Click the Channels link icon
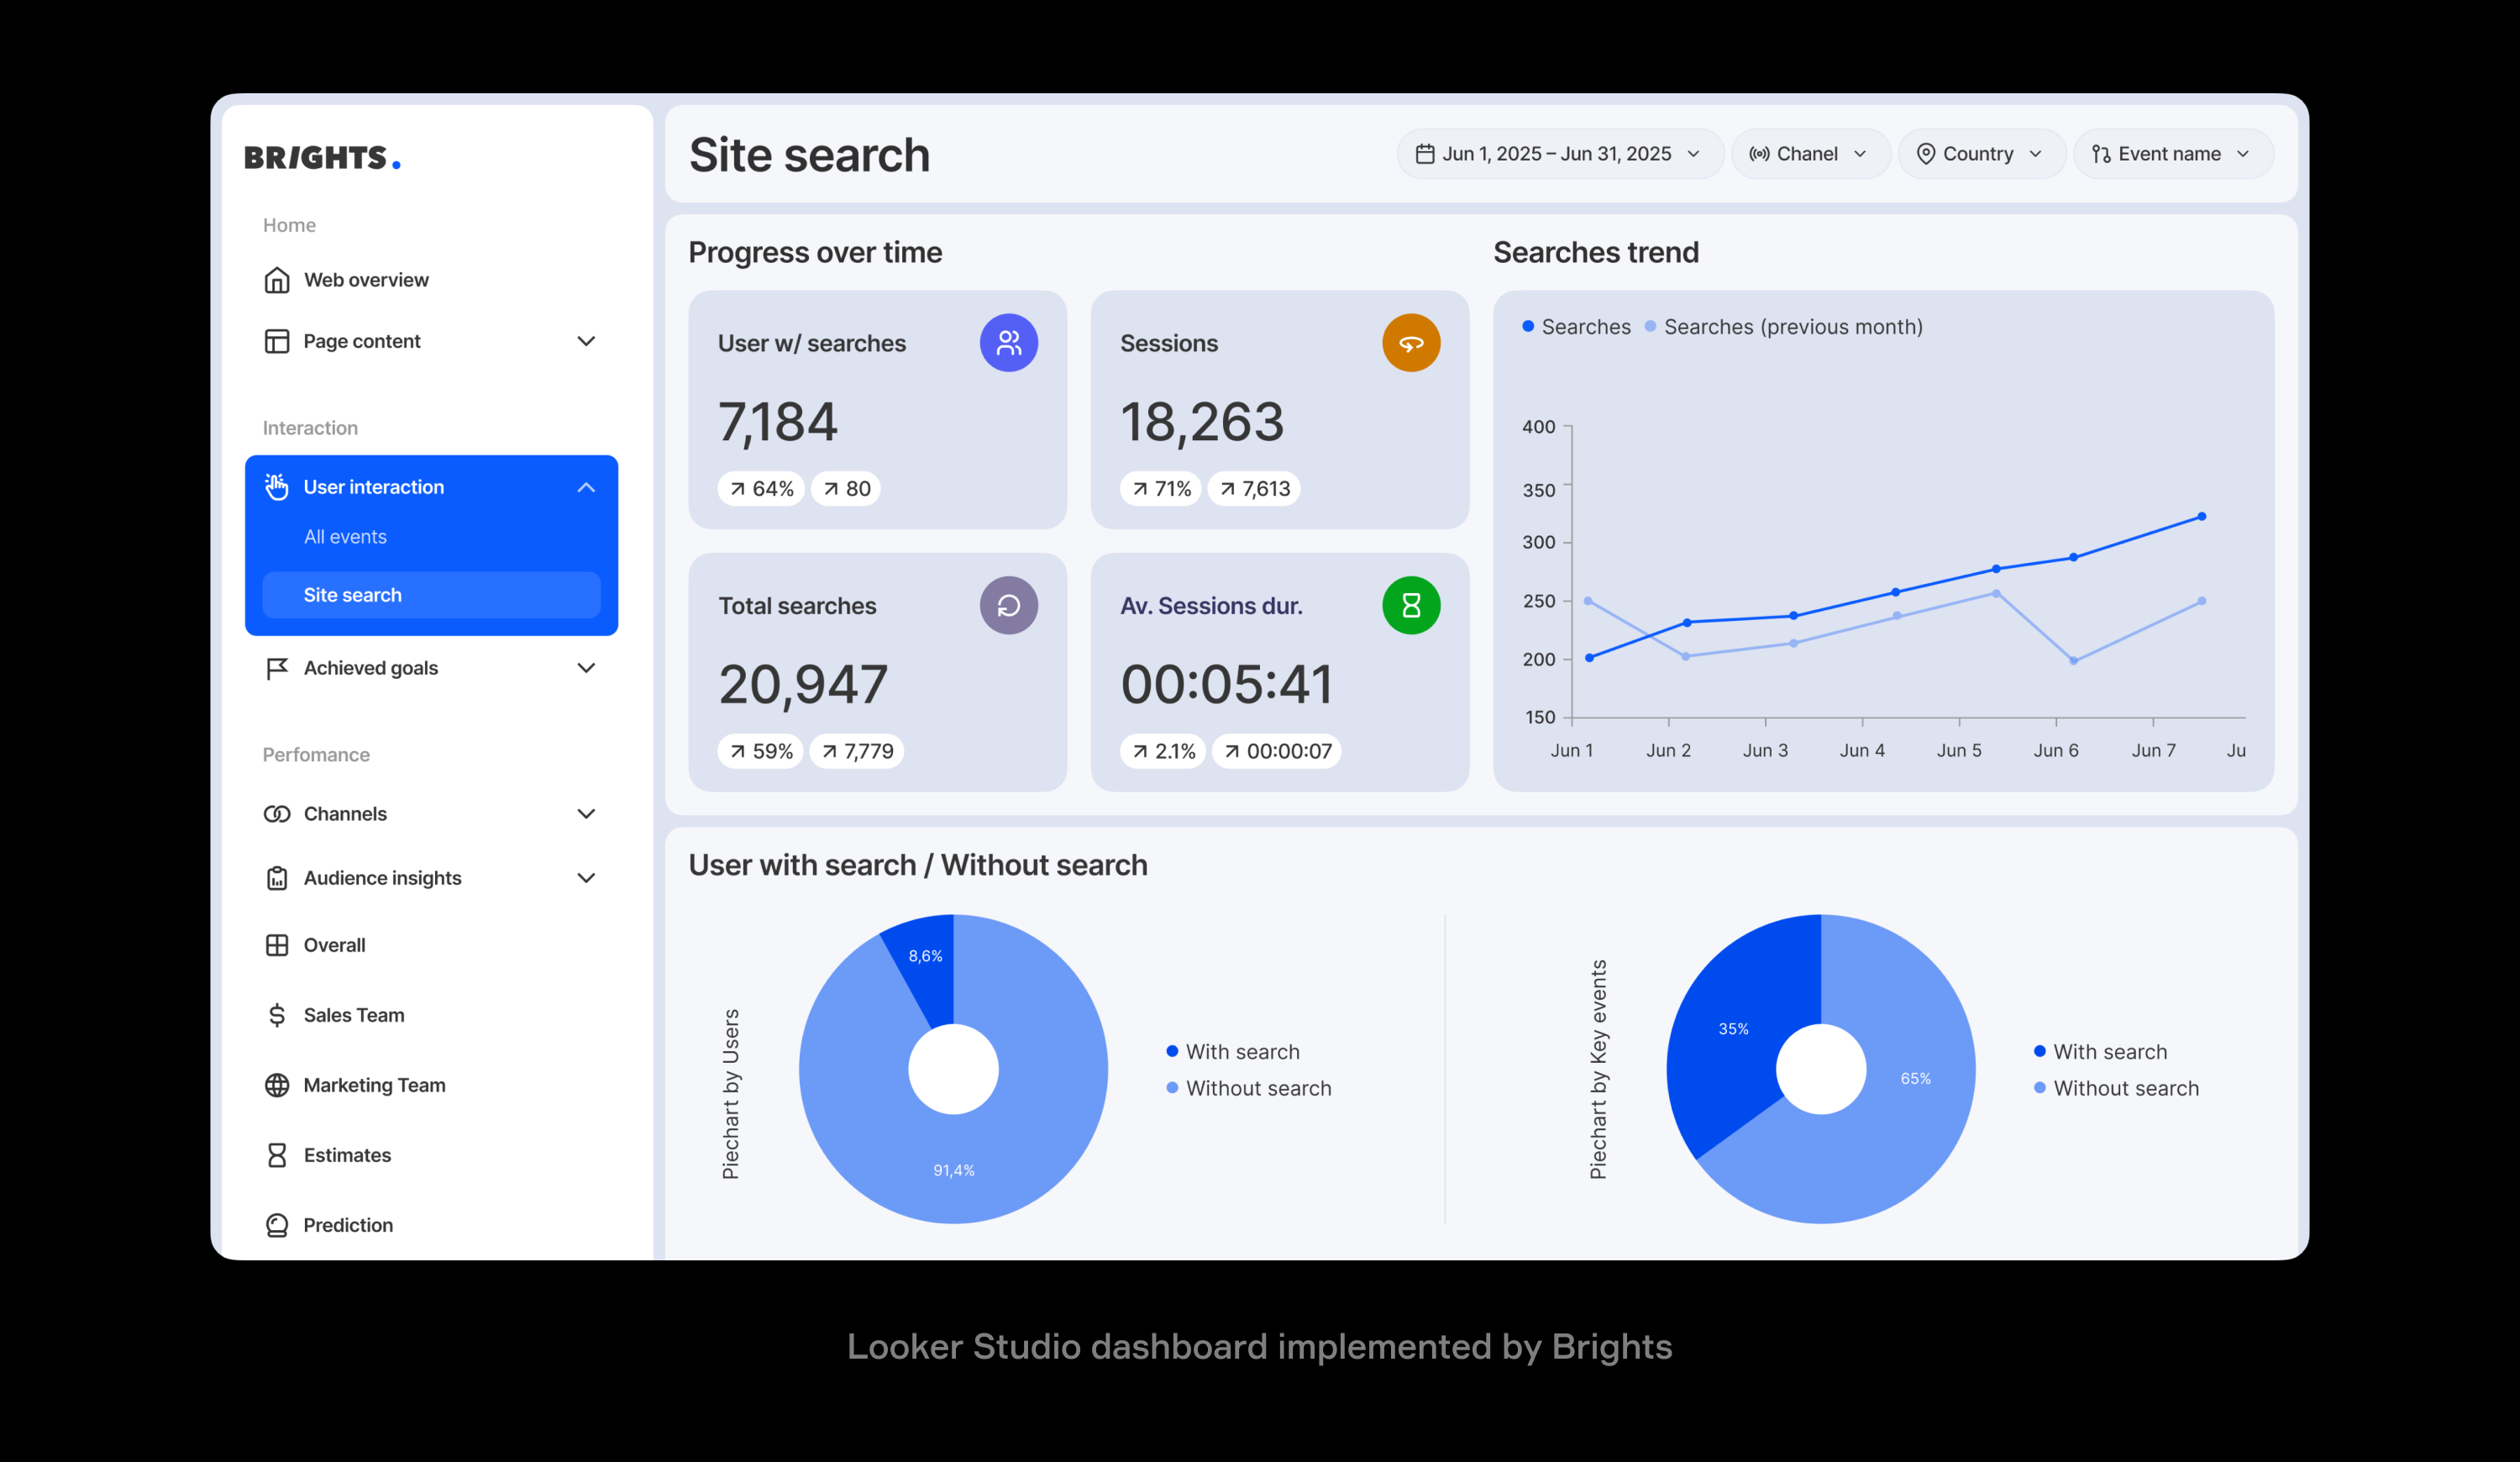Viewport: 2520px width, 1462px height. pos(276,813)
